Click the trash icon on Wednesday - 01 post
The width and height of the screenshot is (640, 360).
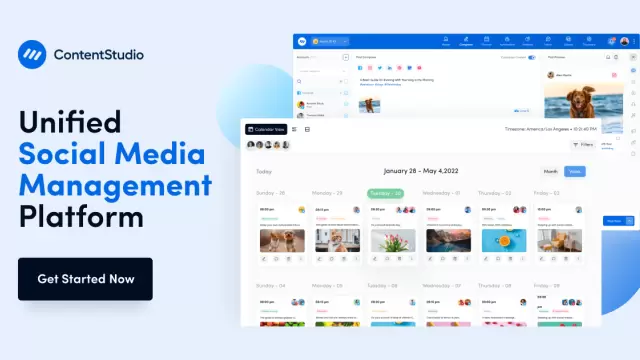[x=455, y=259]
